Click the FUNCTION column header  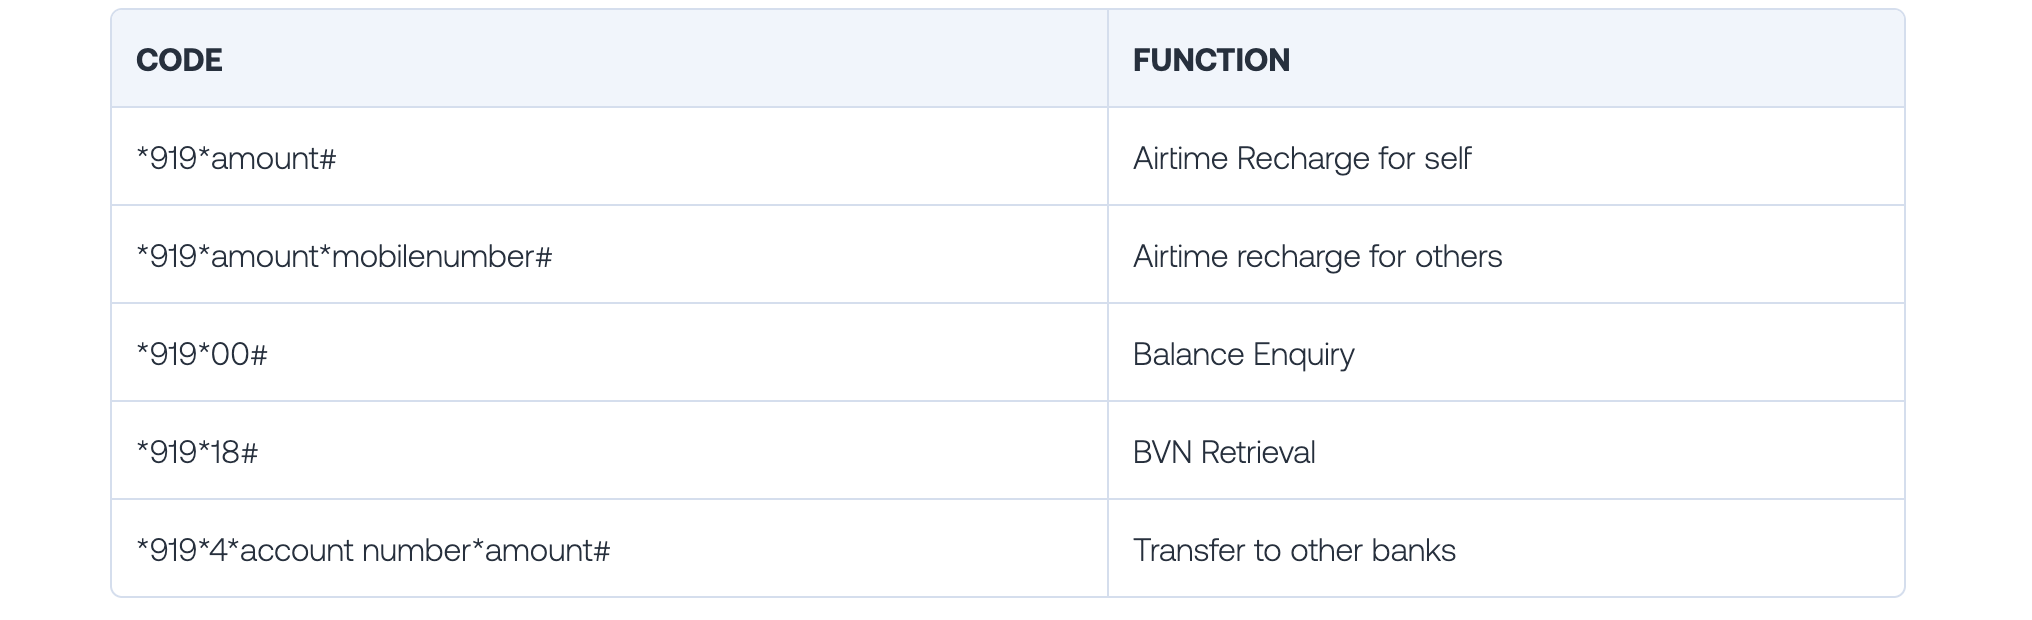point(1211,60)
